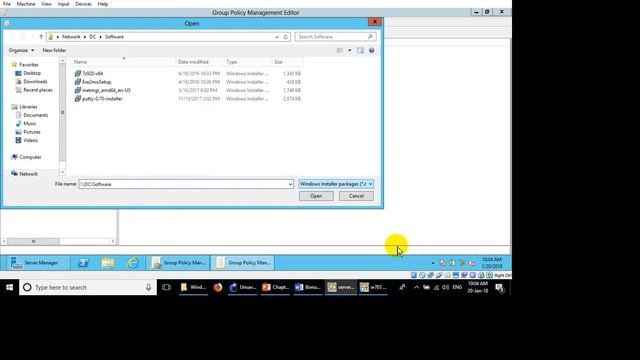Click the refresh icon in address bar

[x=286, y=37]
